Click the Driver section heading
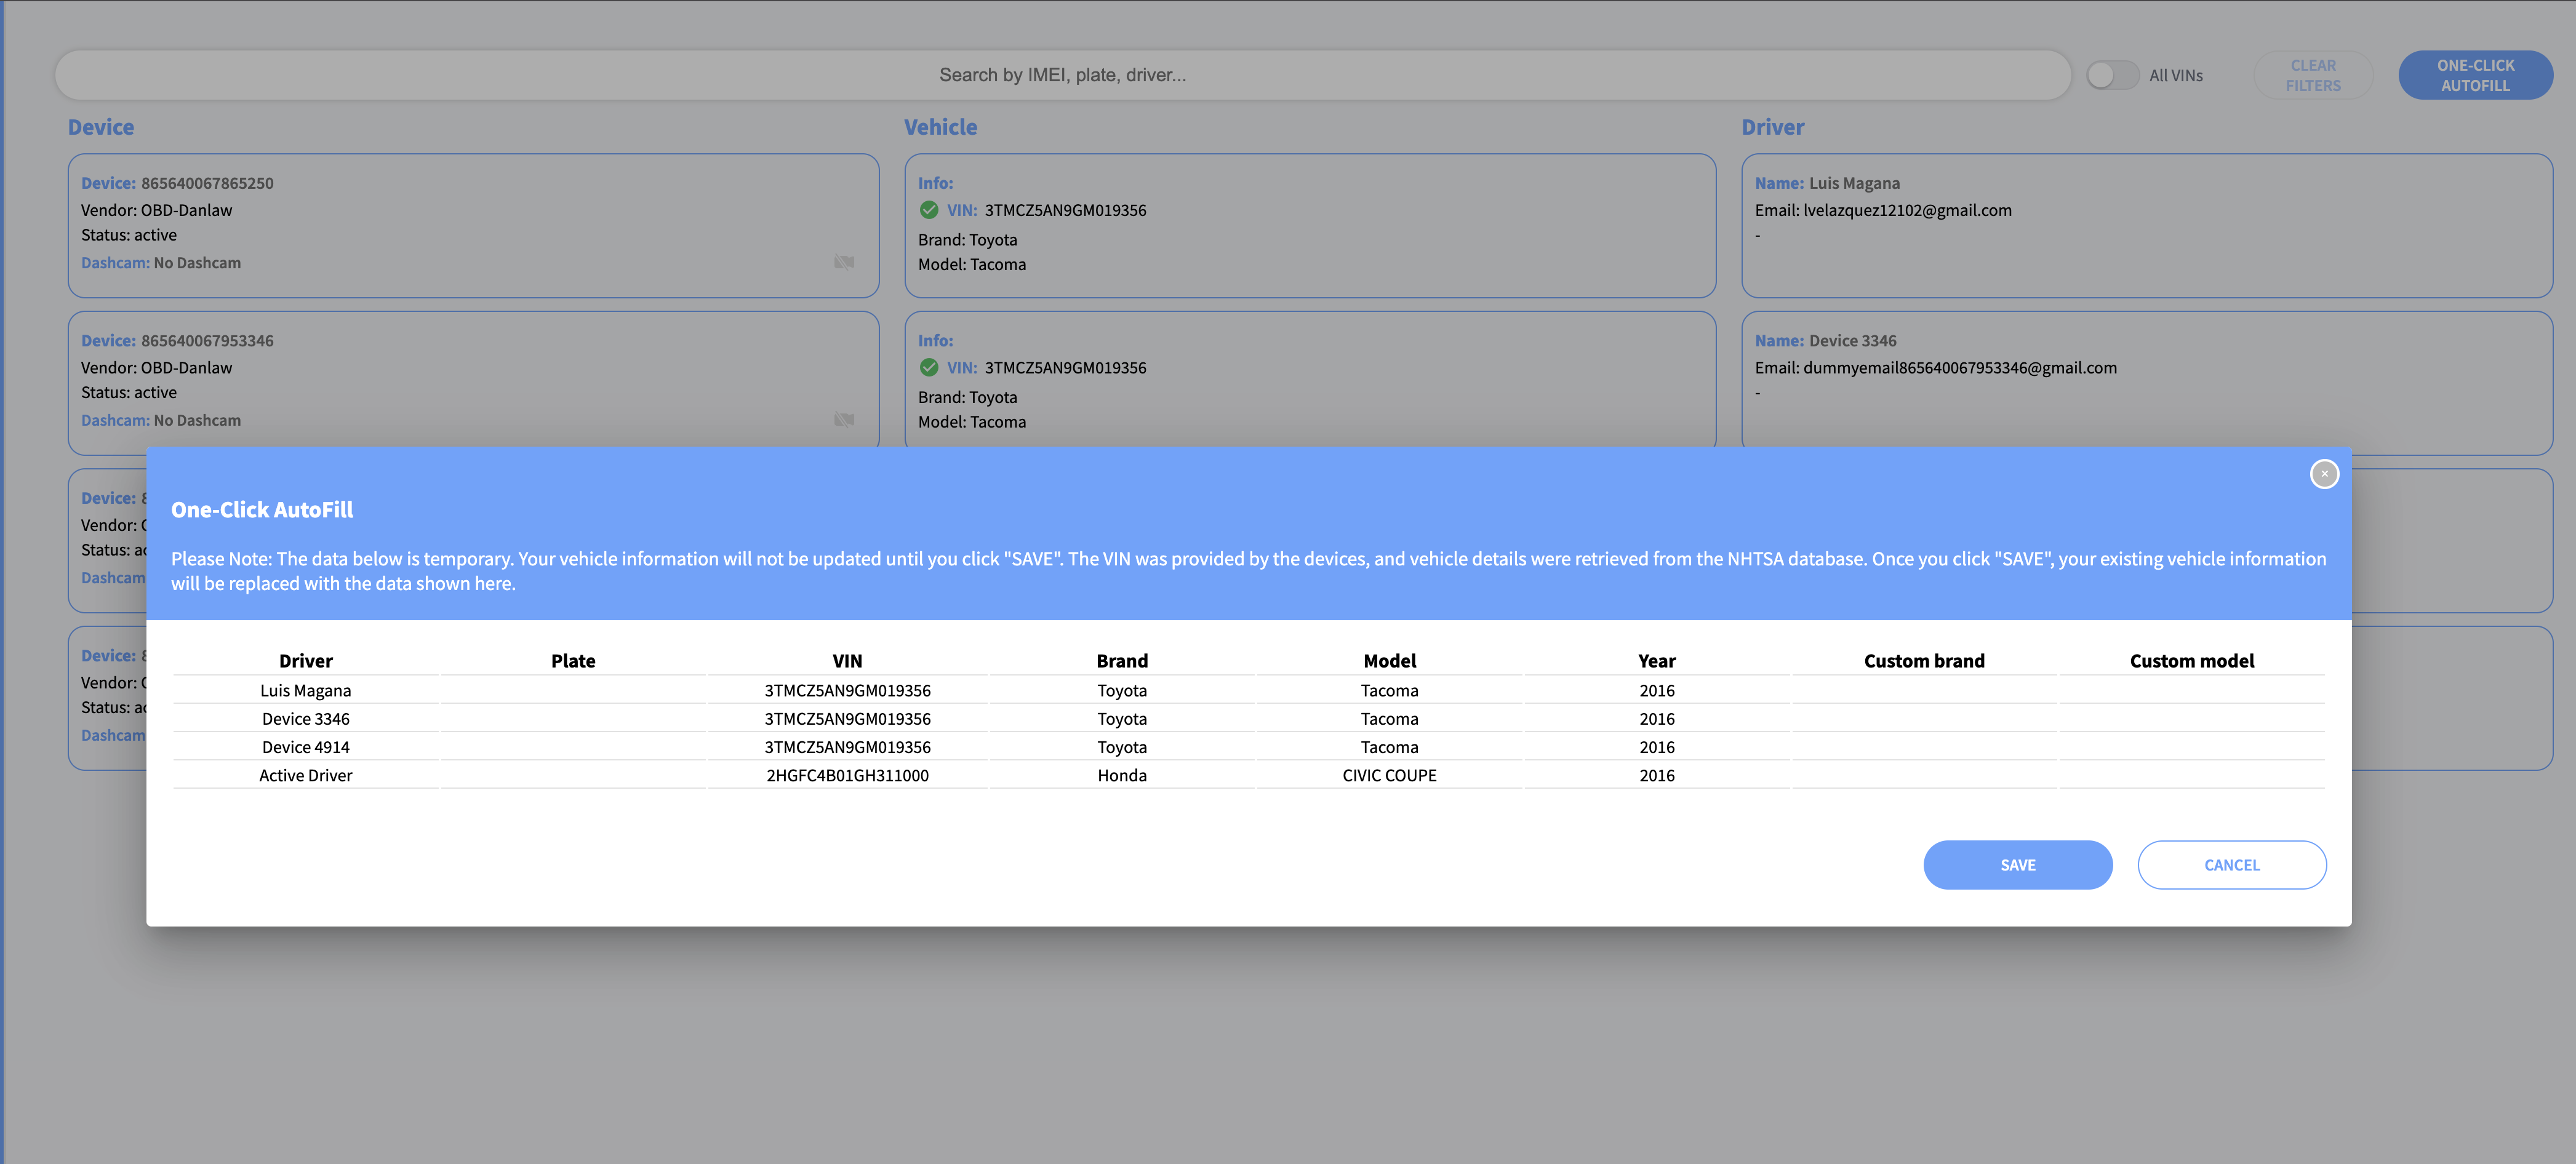Viewport: 2576px width, 1164px height. (1772, 127)
